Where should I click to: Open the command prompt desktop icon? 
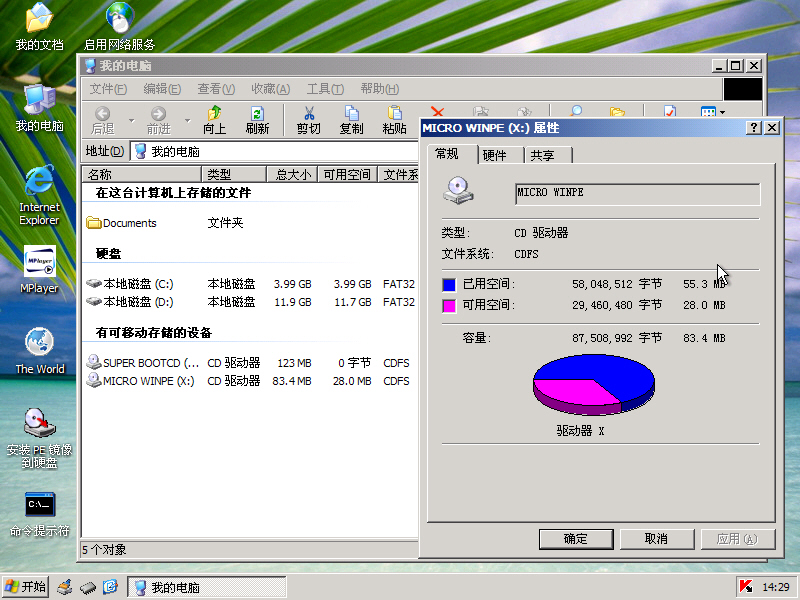pos(39,514)
